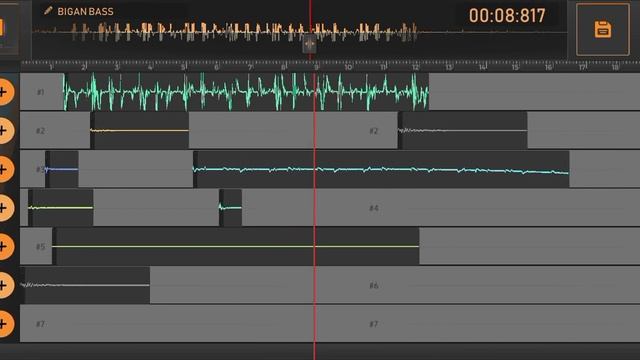Select the small cyan clip on track #4
The width and height of the screenshot is (640, 360).
click(x=231, y=208)
